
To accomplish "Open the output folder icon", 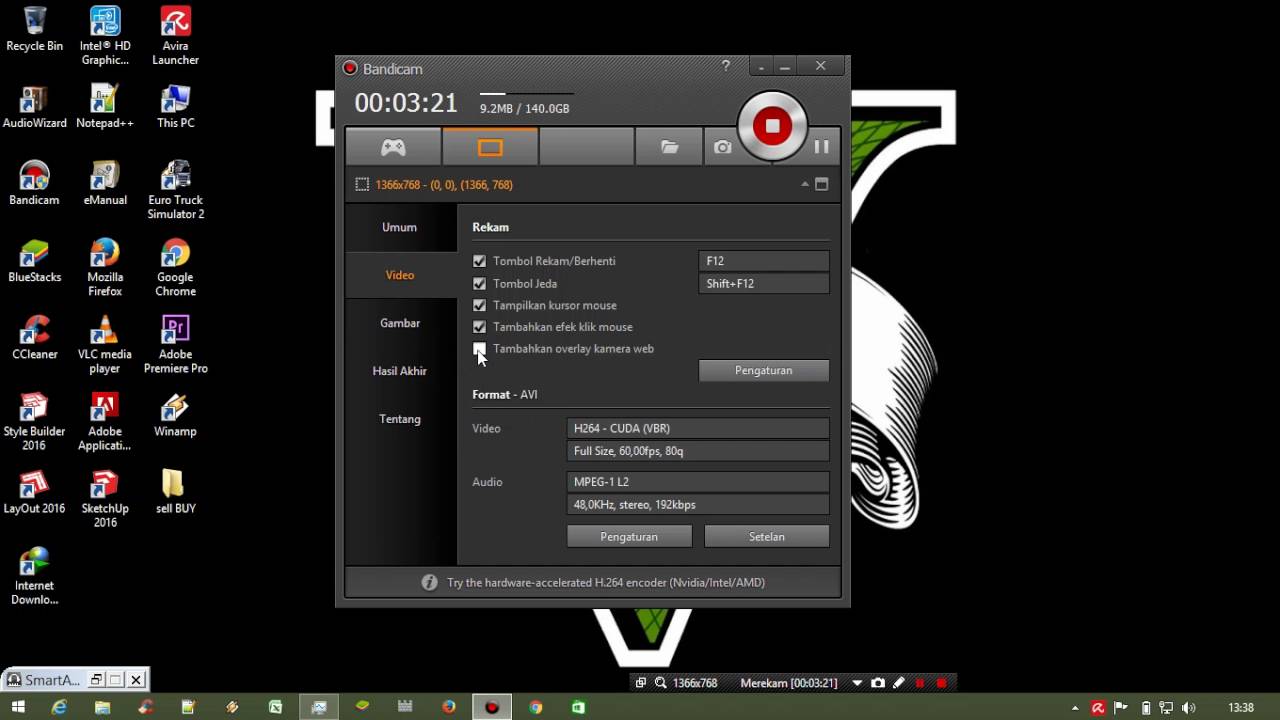I will [669, 147].
